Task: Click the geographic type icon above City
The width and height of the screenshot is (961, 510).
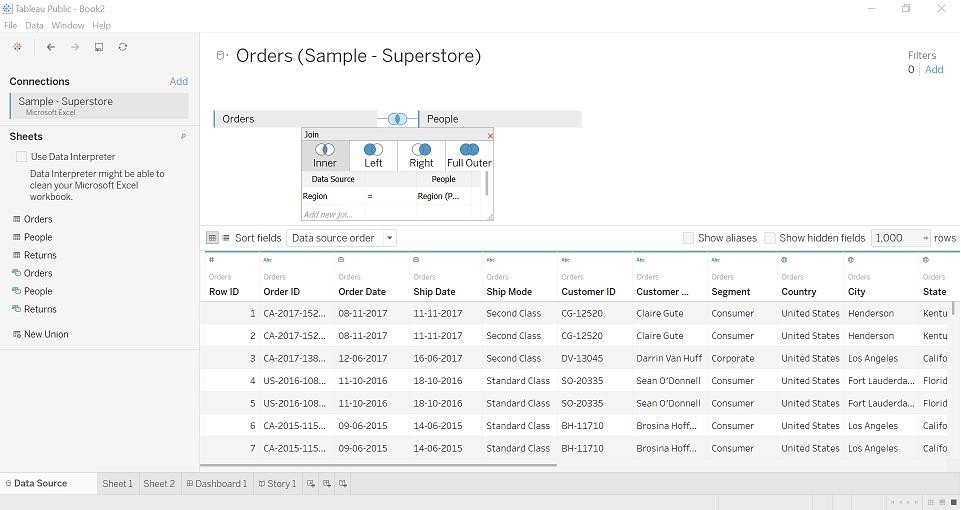Action: tap(851, 260)
